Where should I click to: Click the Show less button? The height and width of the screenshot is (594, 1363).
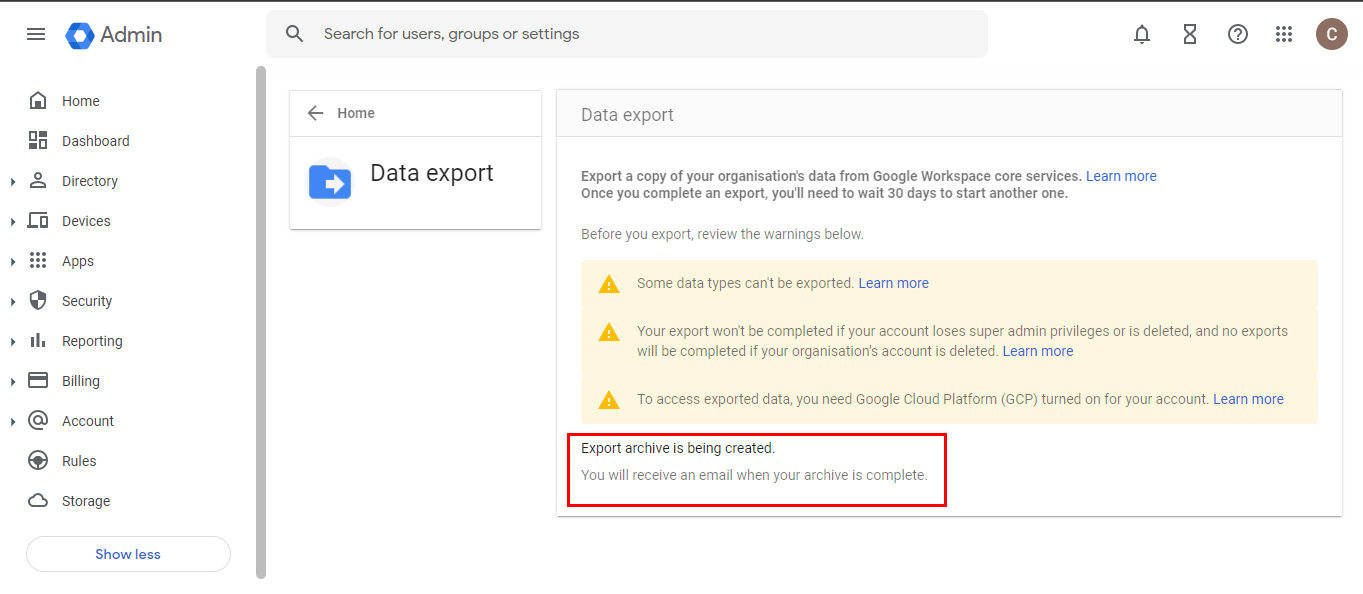pos(128,554)
